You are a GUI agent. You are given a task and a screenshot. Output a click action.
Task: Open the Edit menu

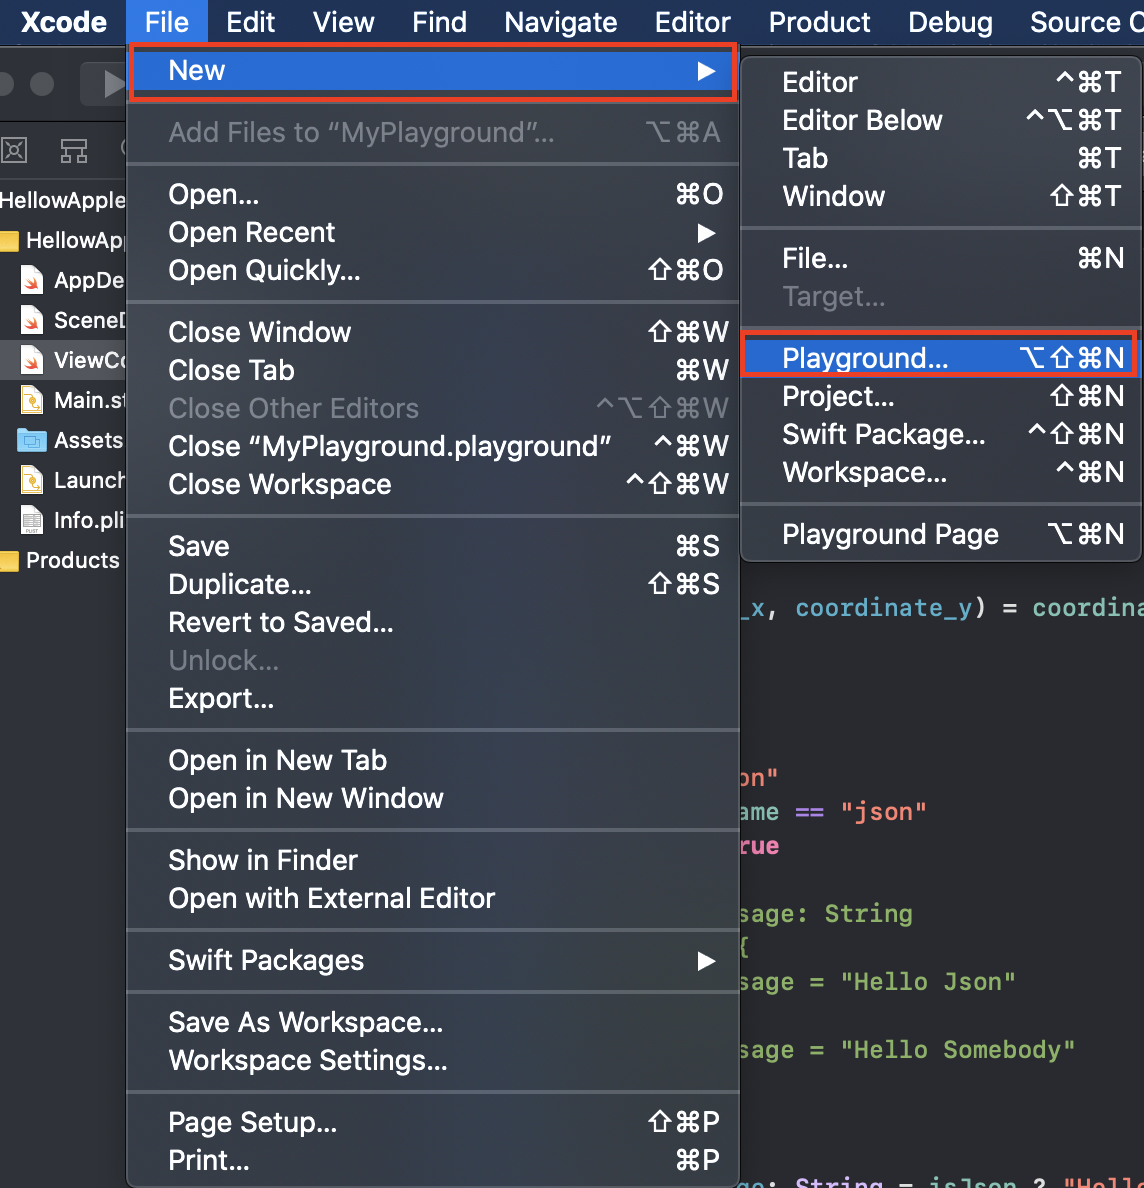[x=250, y=22]
